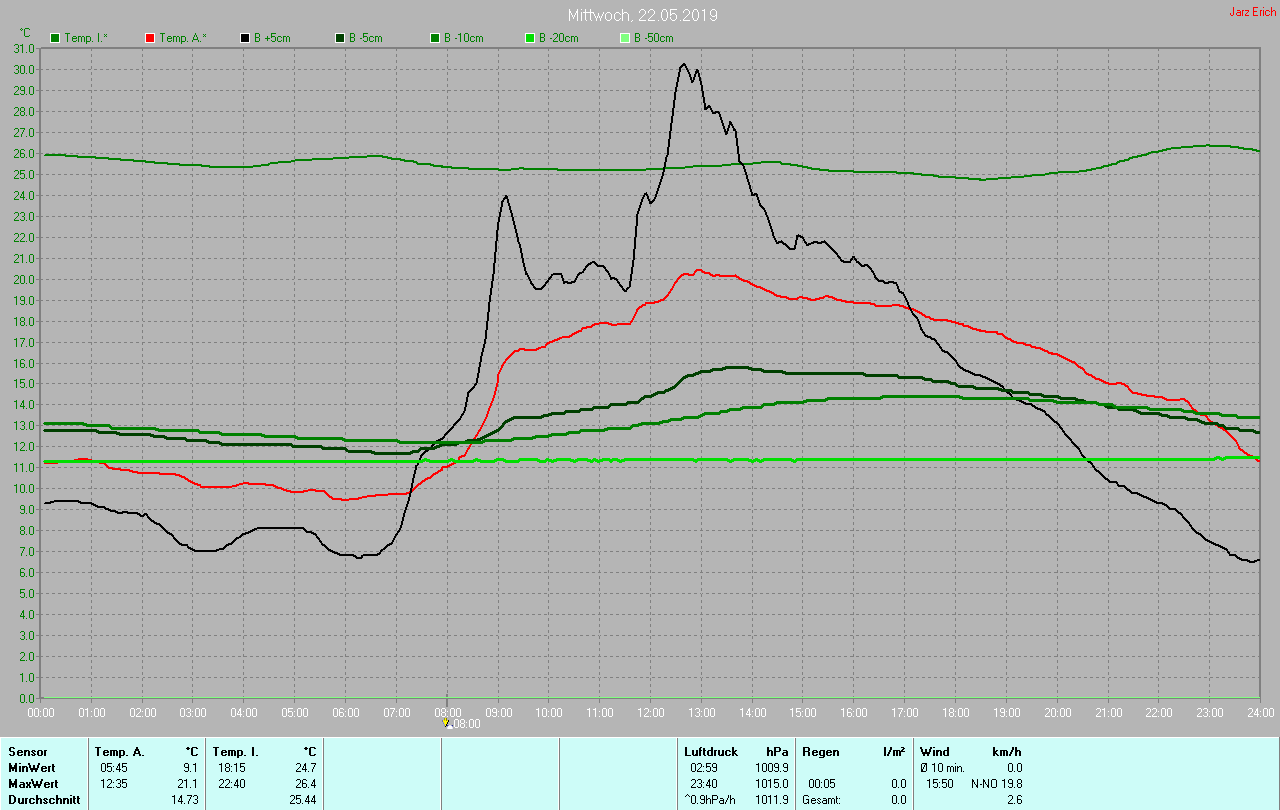This screenshot has height=810, width=1280.
Task: Click the 12:00 label on the time axis
Action: tap(650, 712)
